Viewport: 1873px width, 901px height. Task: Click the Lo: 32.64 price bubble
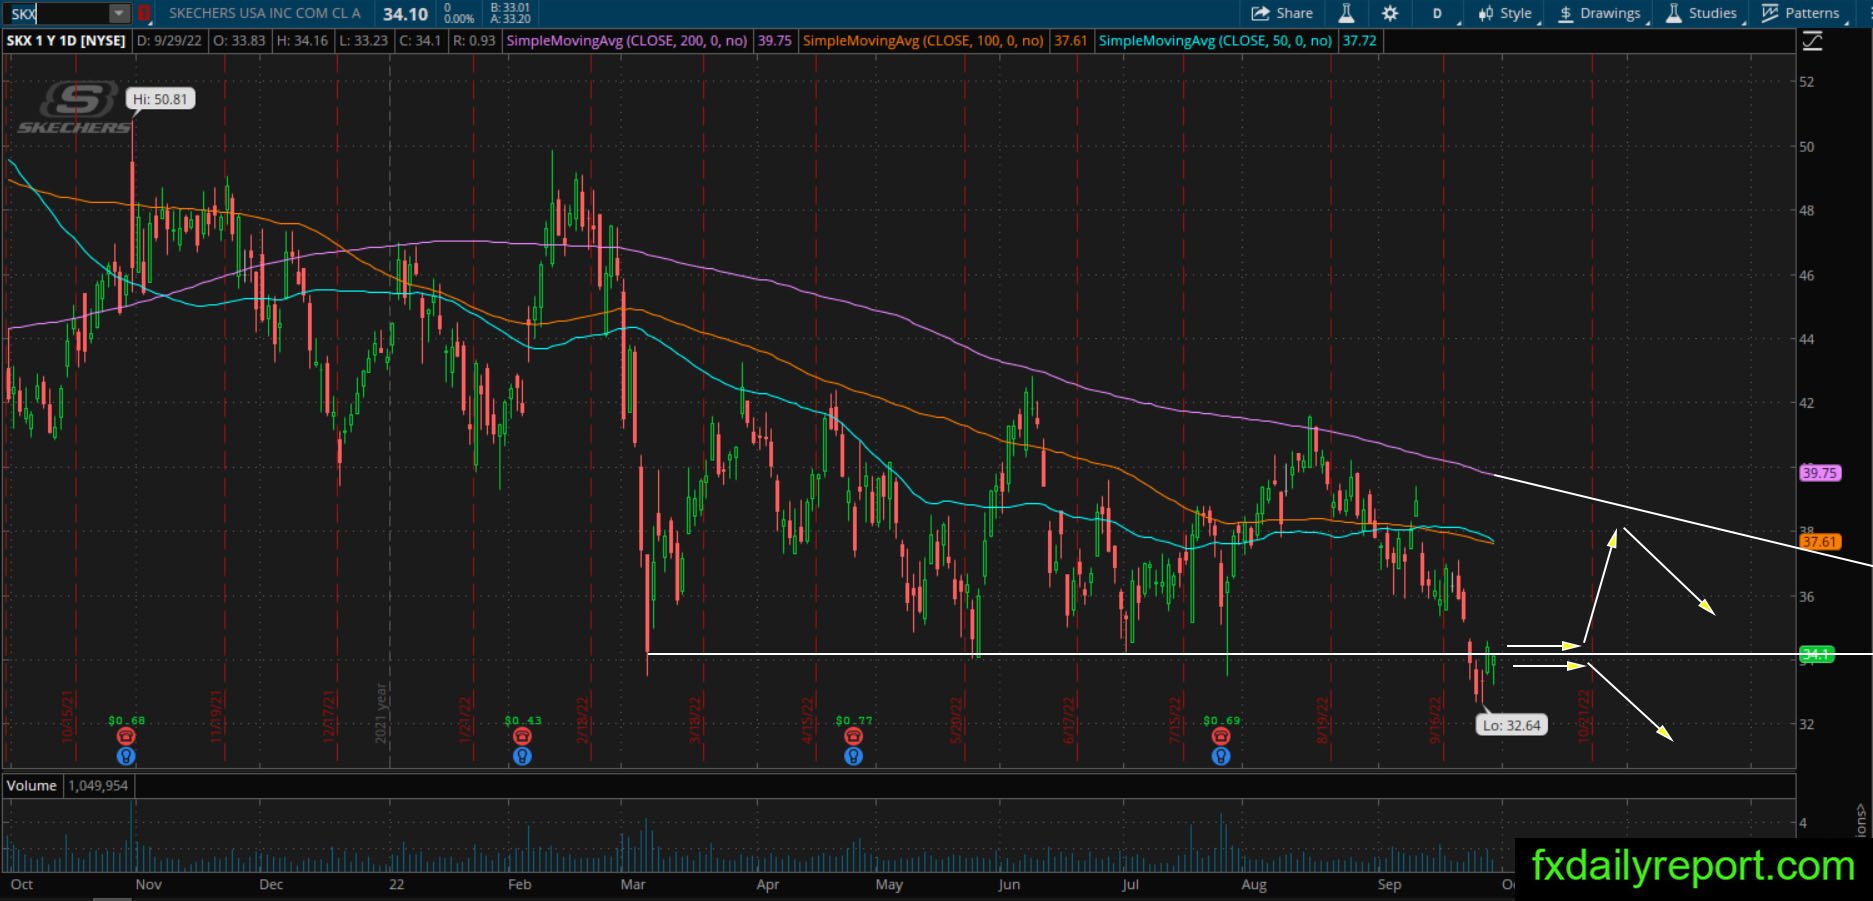point(1511,725)
